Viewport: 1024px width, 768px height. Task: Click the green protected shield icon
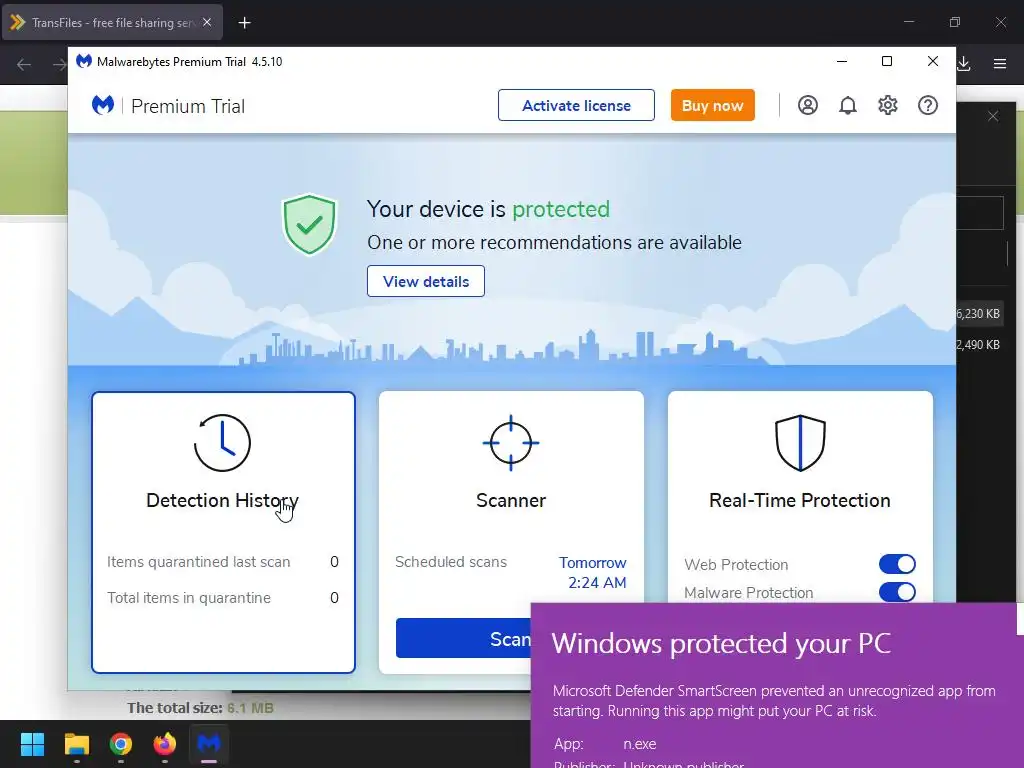click(x=309, y=224)
